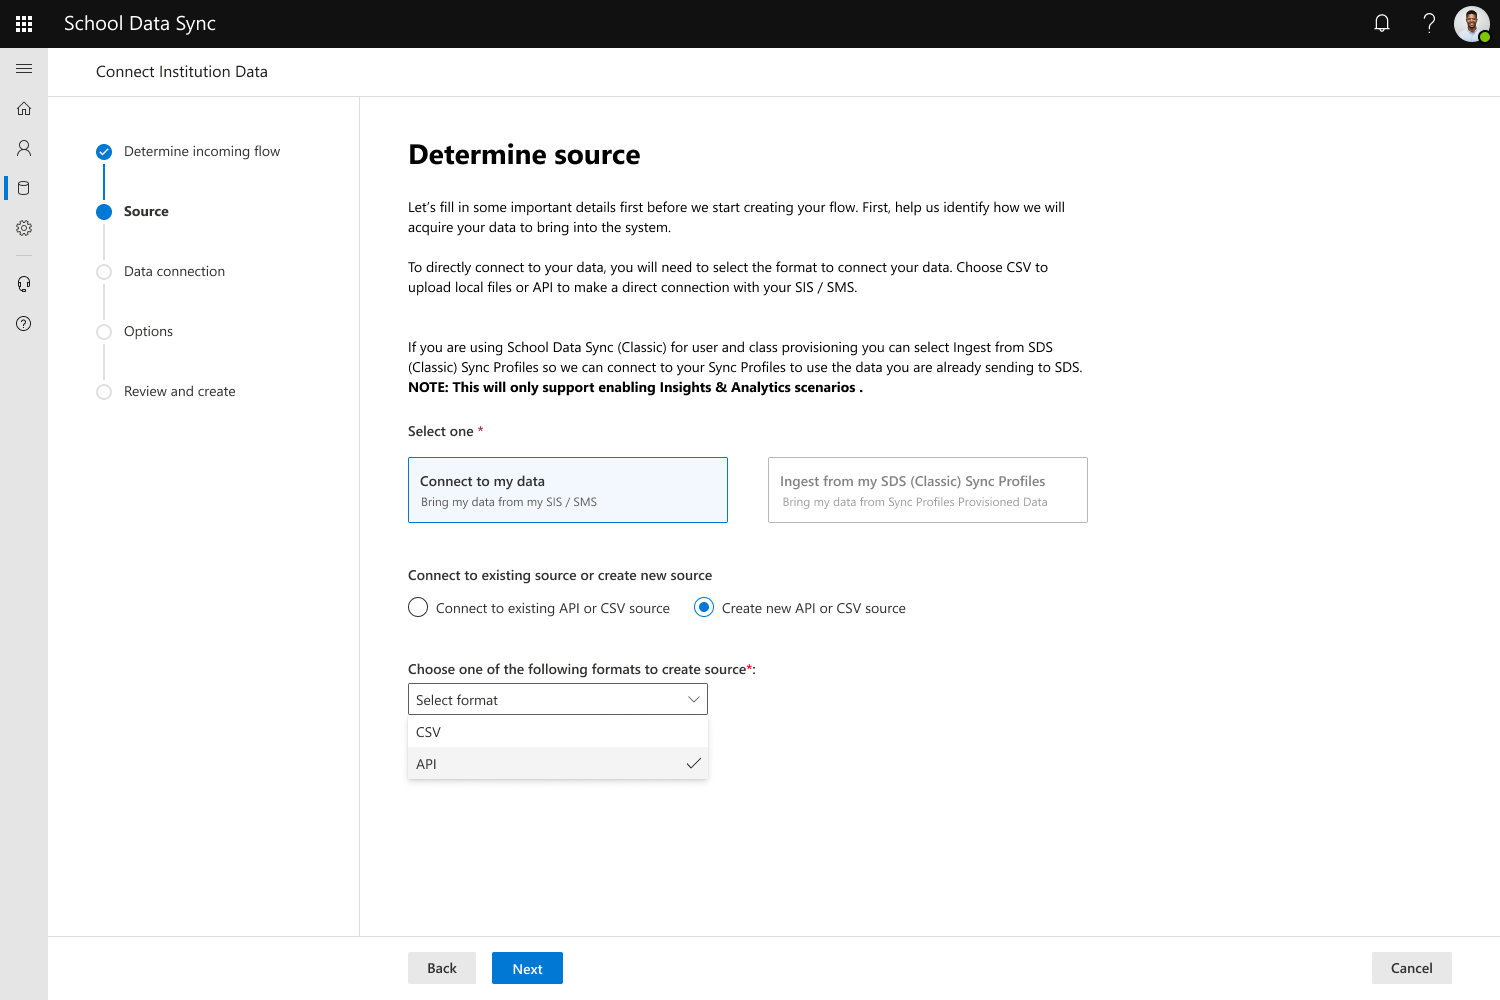Viewport: 1500px width, 1000px height.
Task: Open the notifications bell
Action: [x=1382, y=23]
